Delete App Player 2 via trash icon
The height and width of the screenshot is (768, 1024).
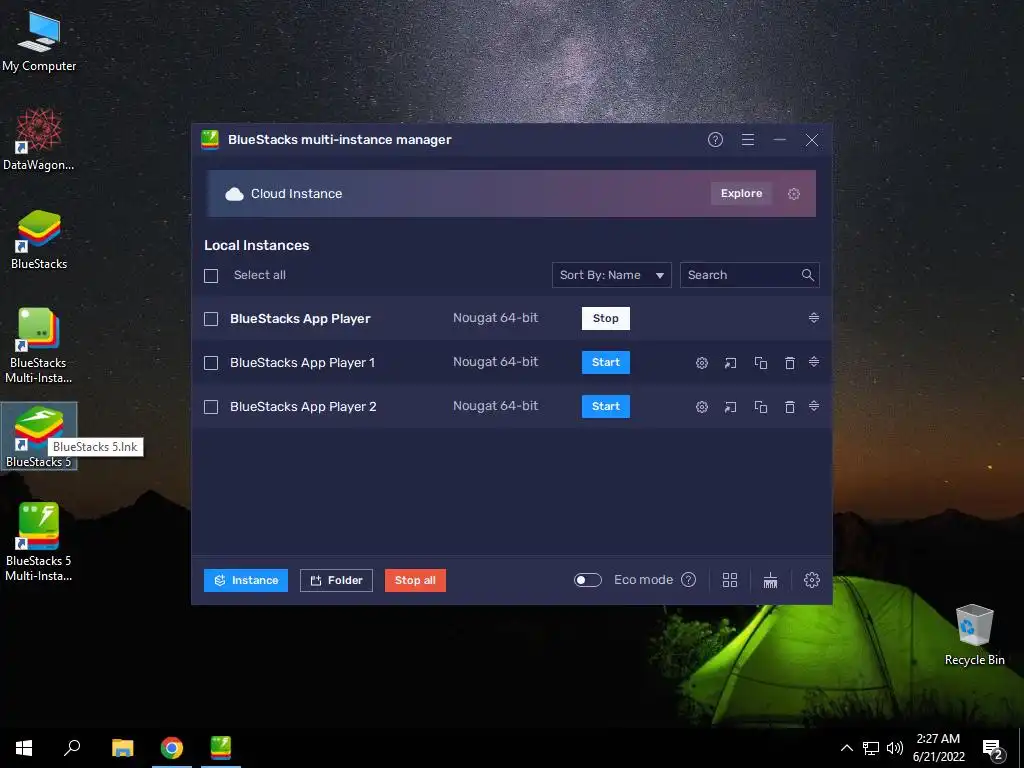790,407
